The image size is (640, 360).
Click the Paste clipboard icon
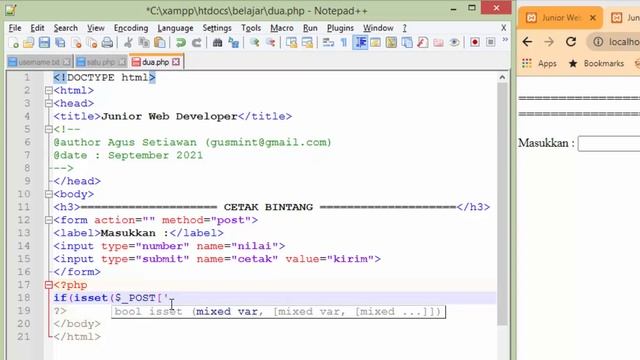point(160,42)
